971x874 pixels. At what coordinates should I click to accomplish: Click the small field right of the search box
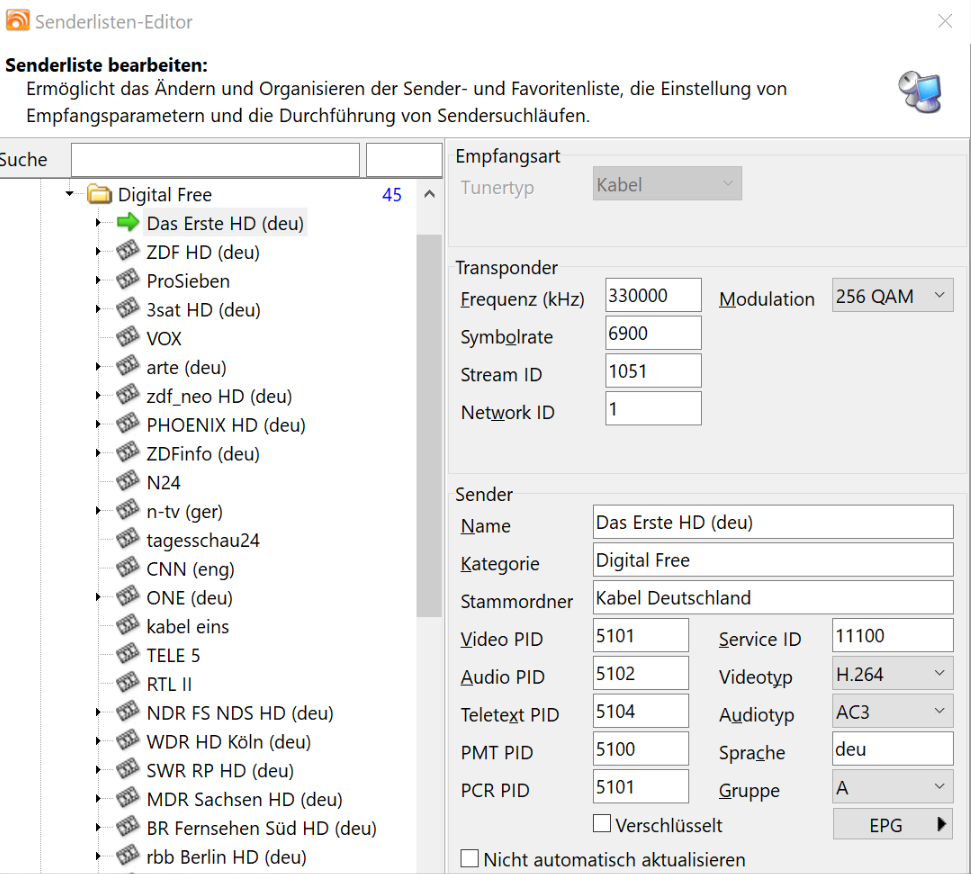click(404, 160)
